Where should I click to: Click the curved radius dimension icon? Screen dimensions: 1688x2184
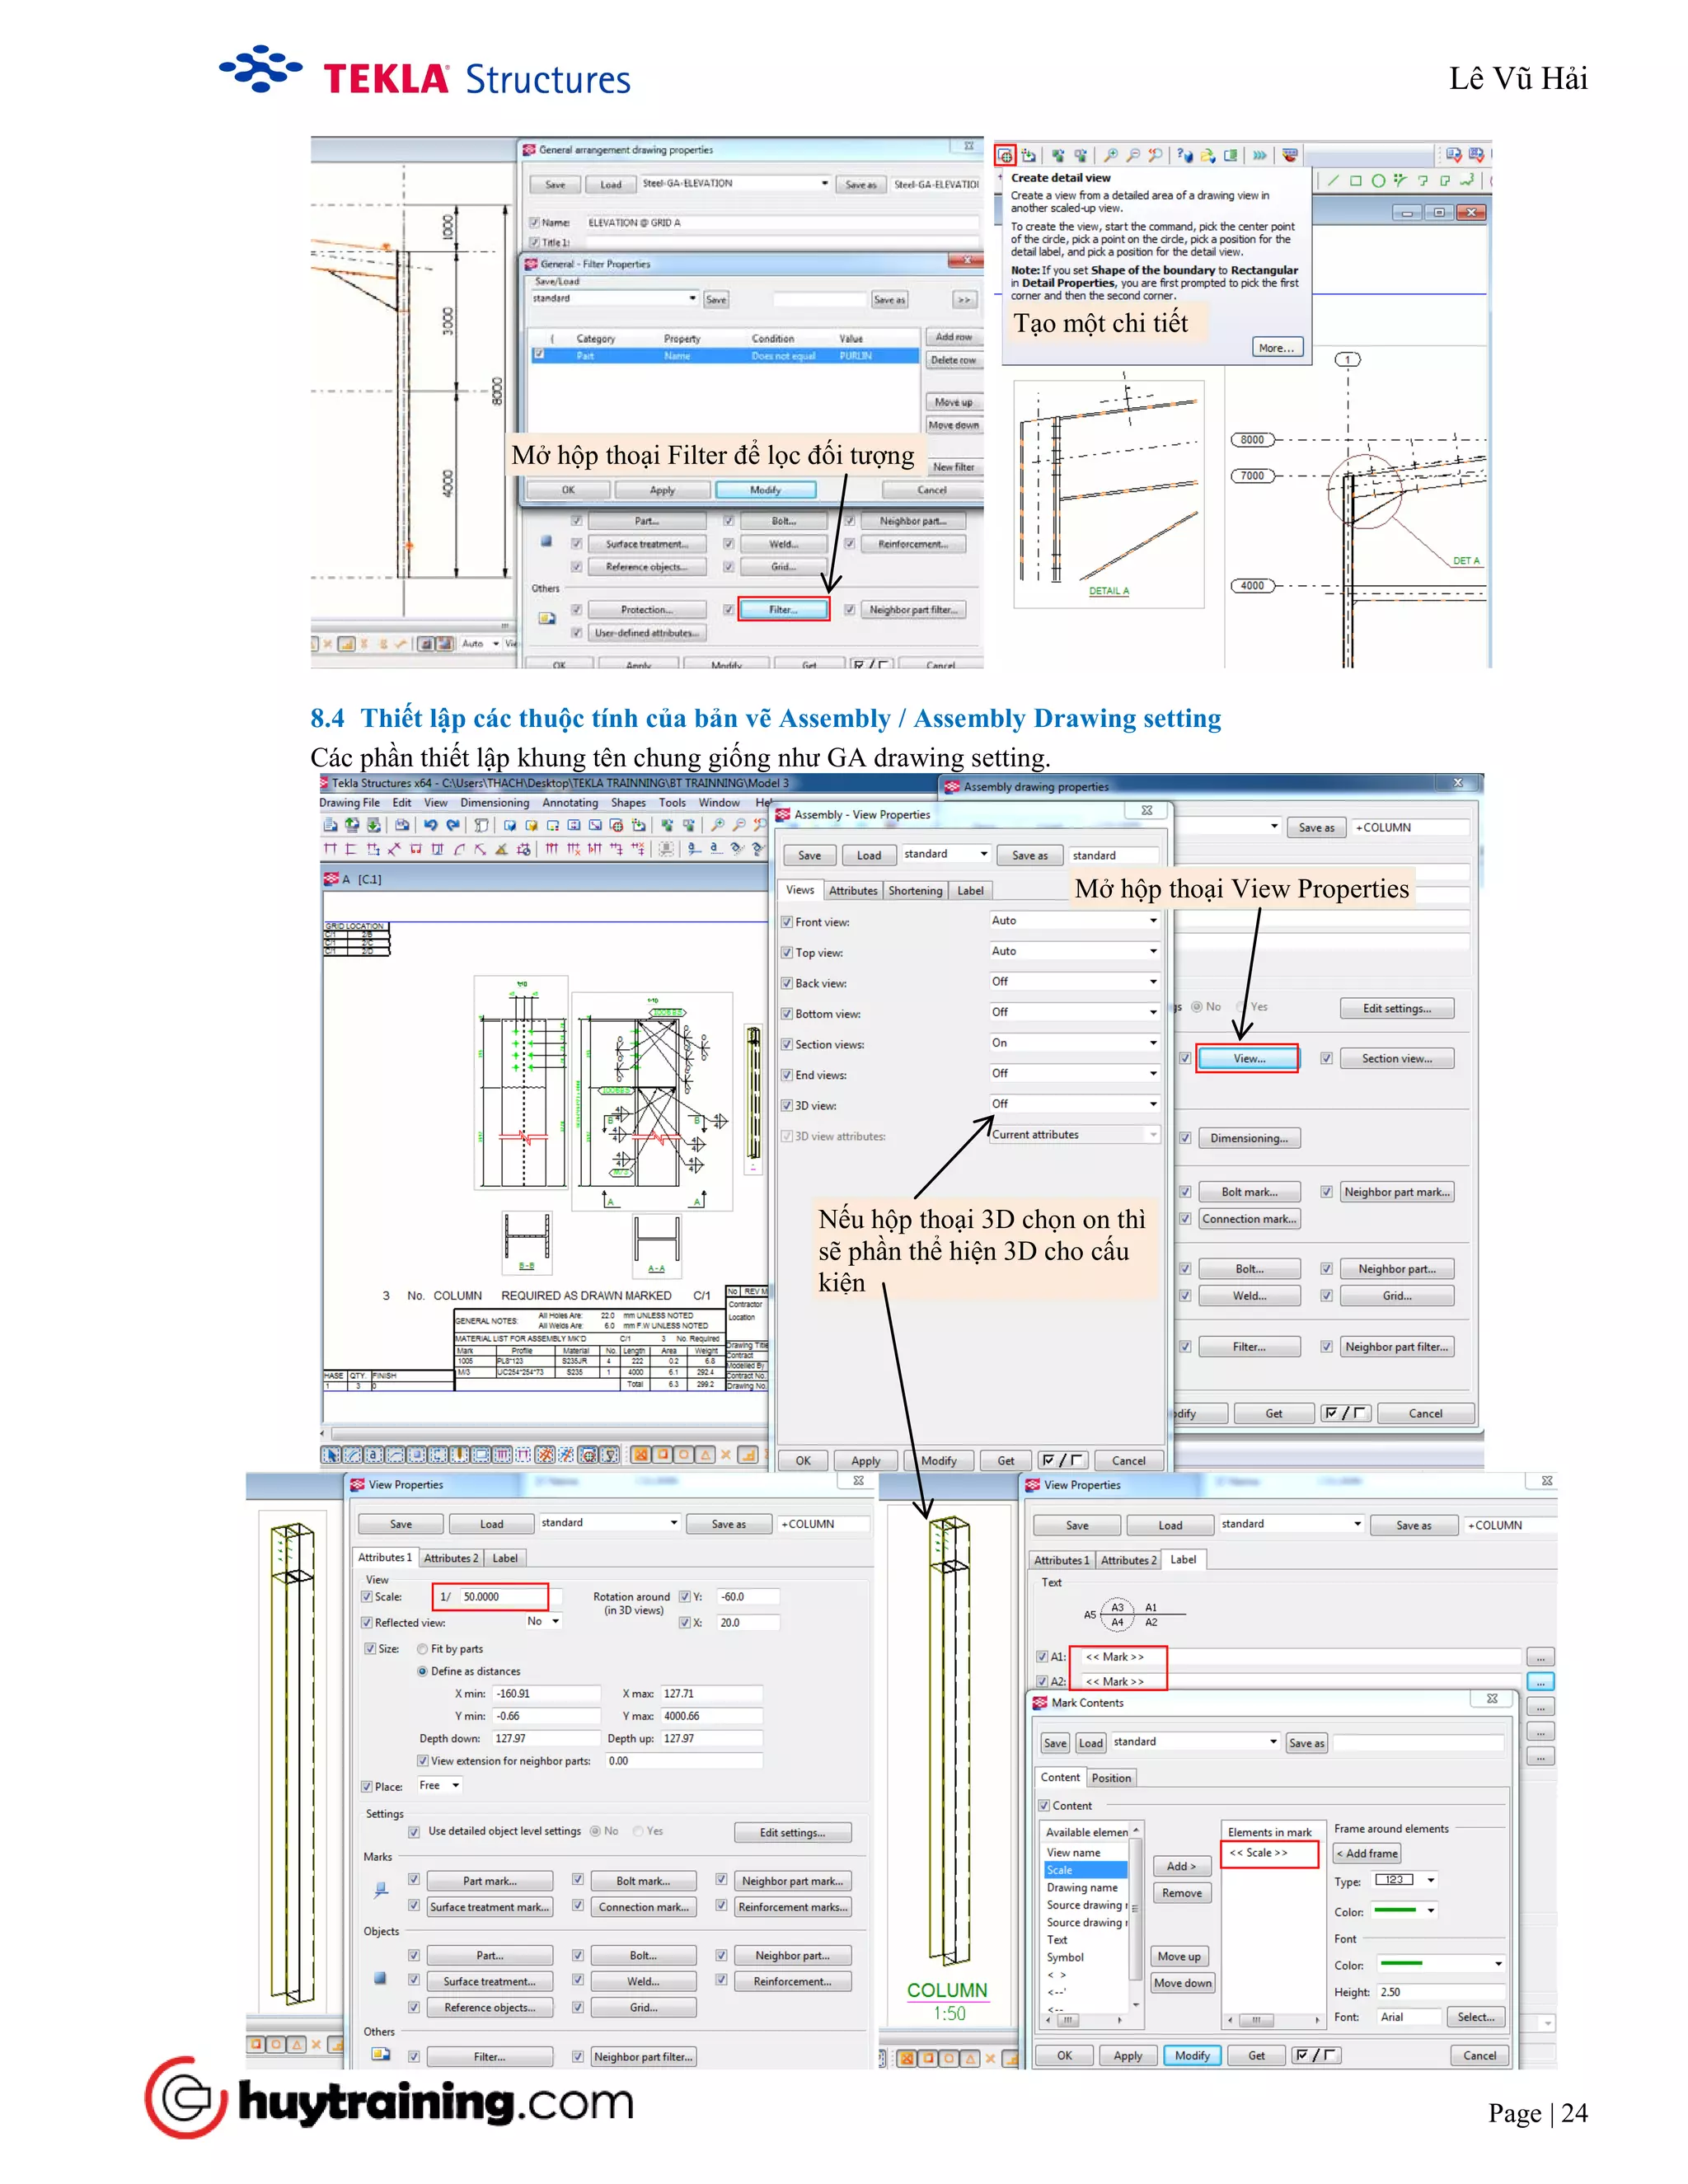pos(459,849)
